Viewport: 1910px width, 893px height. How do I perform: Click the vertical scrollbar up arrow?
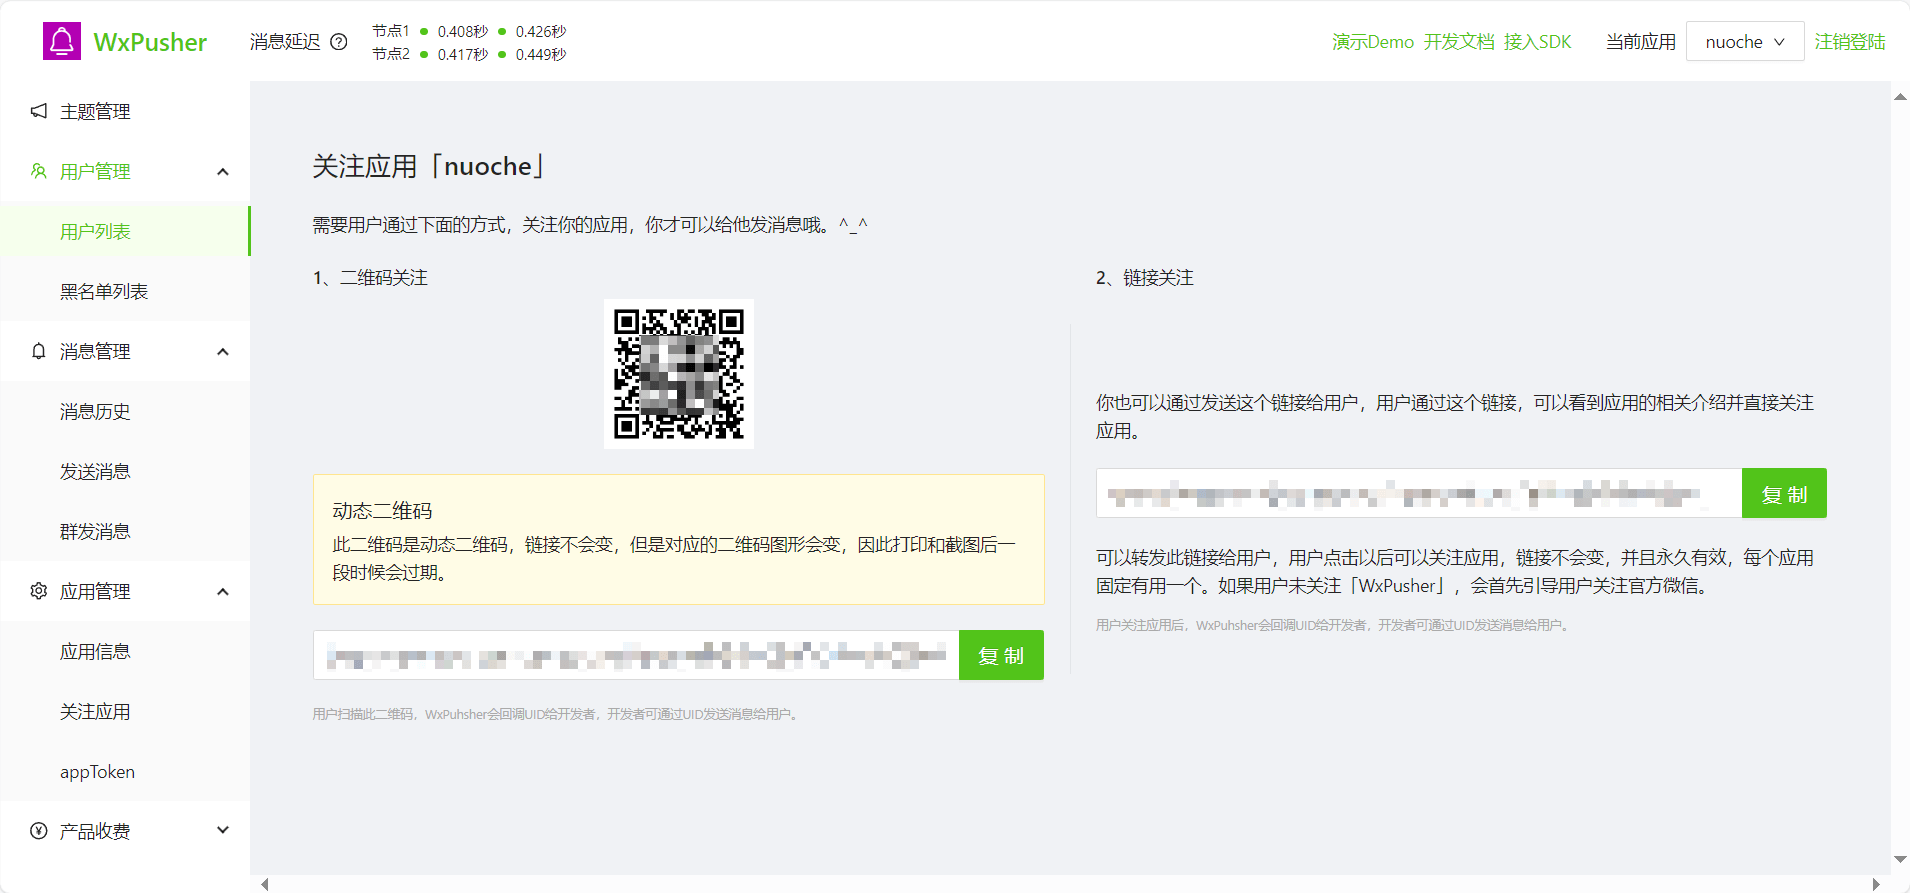click(x=1900, y=97)
